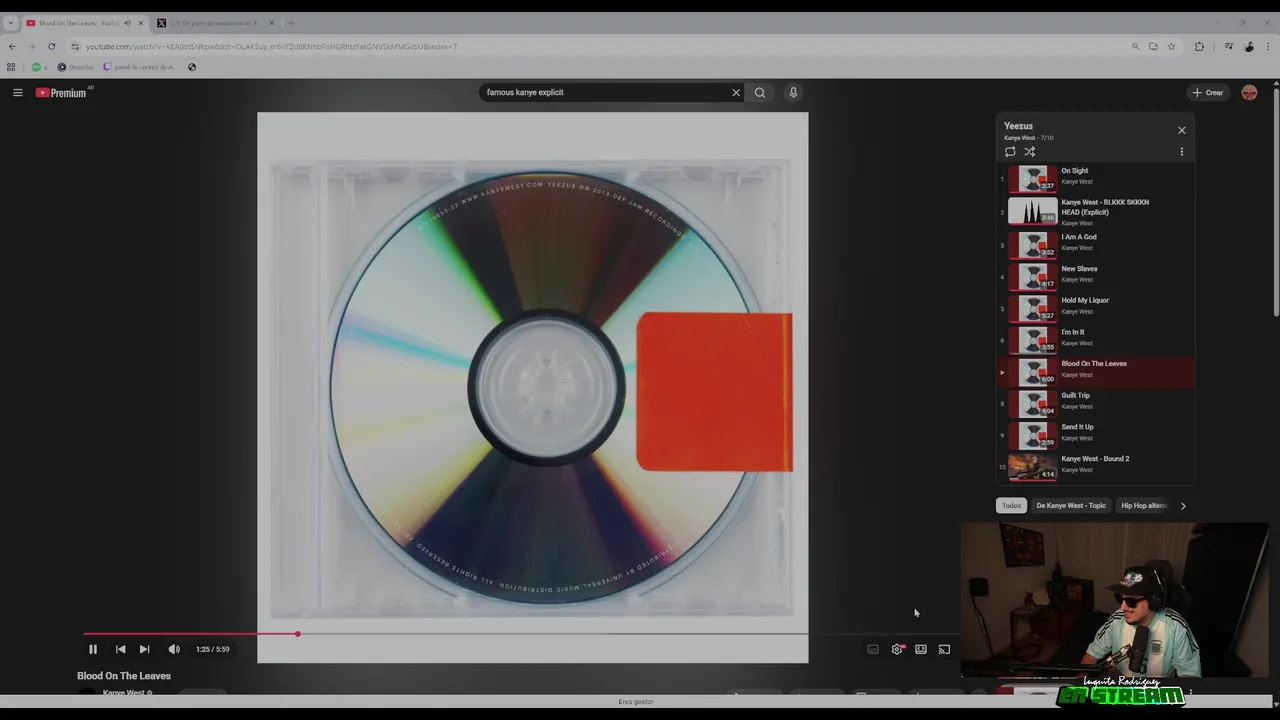Go back in browser history
The height and width of the screenshot is (720, 1280).
(x=12, y=46)
